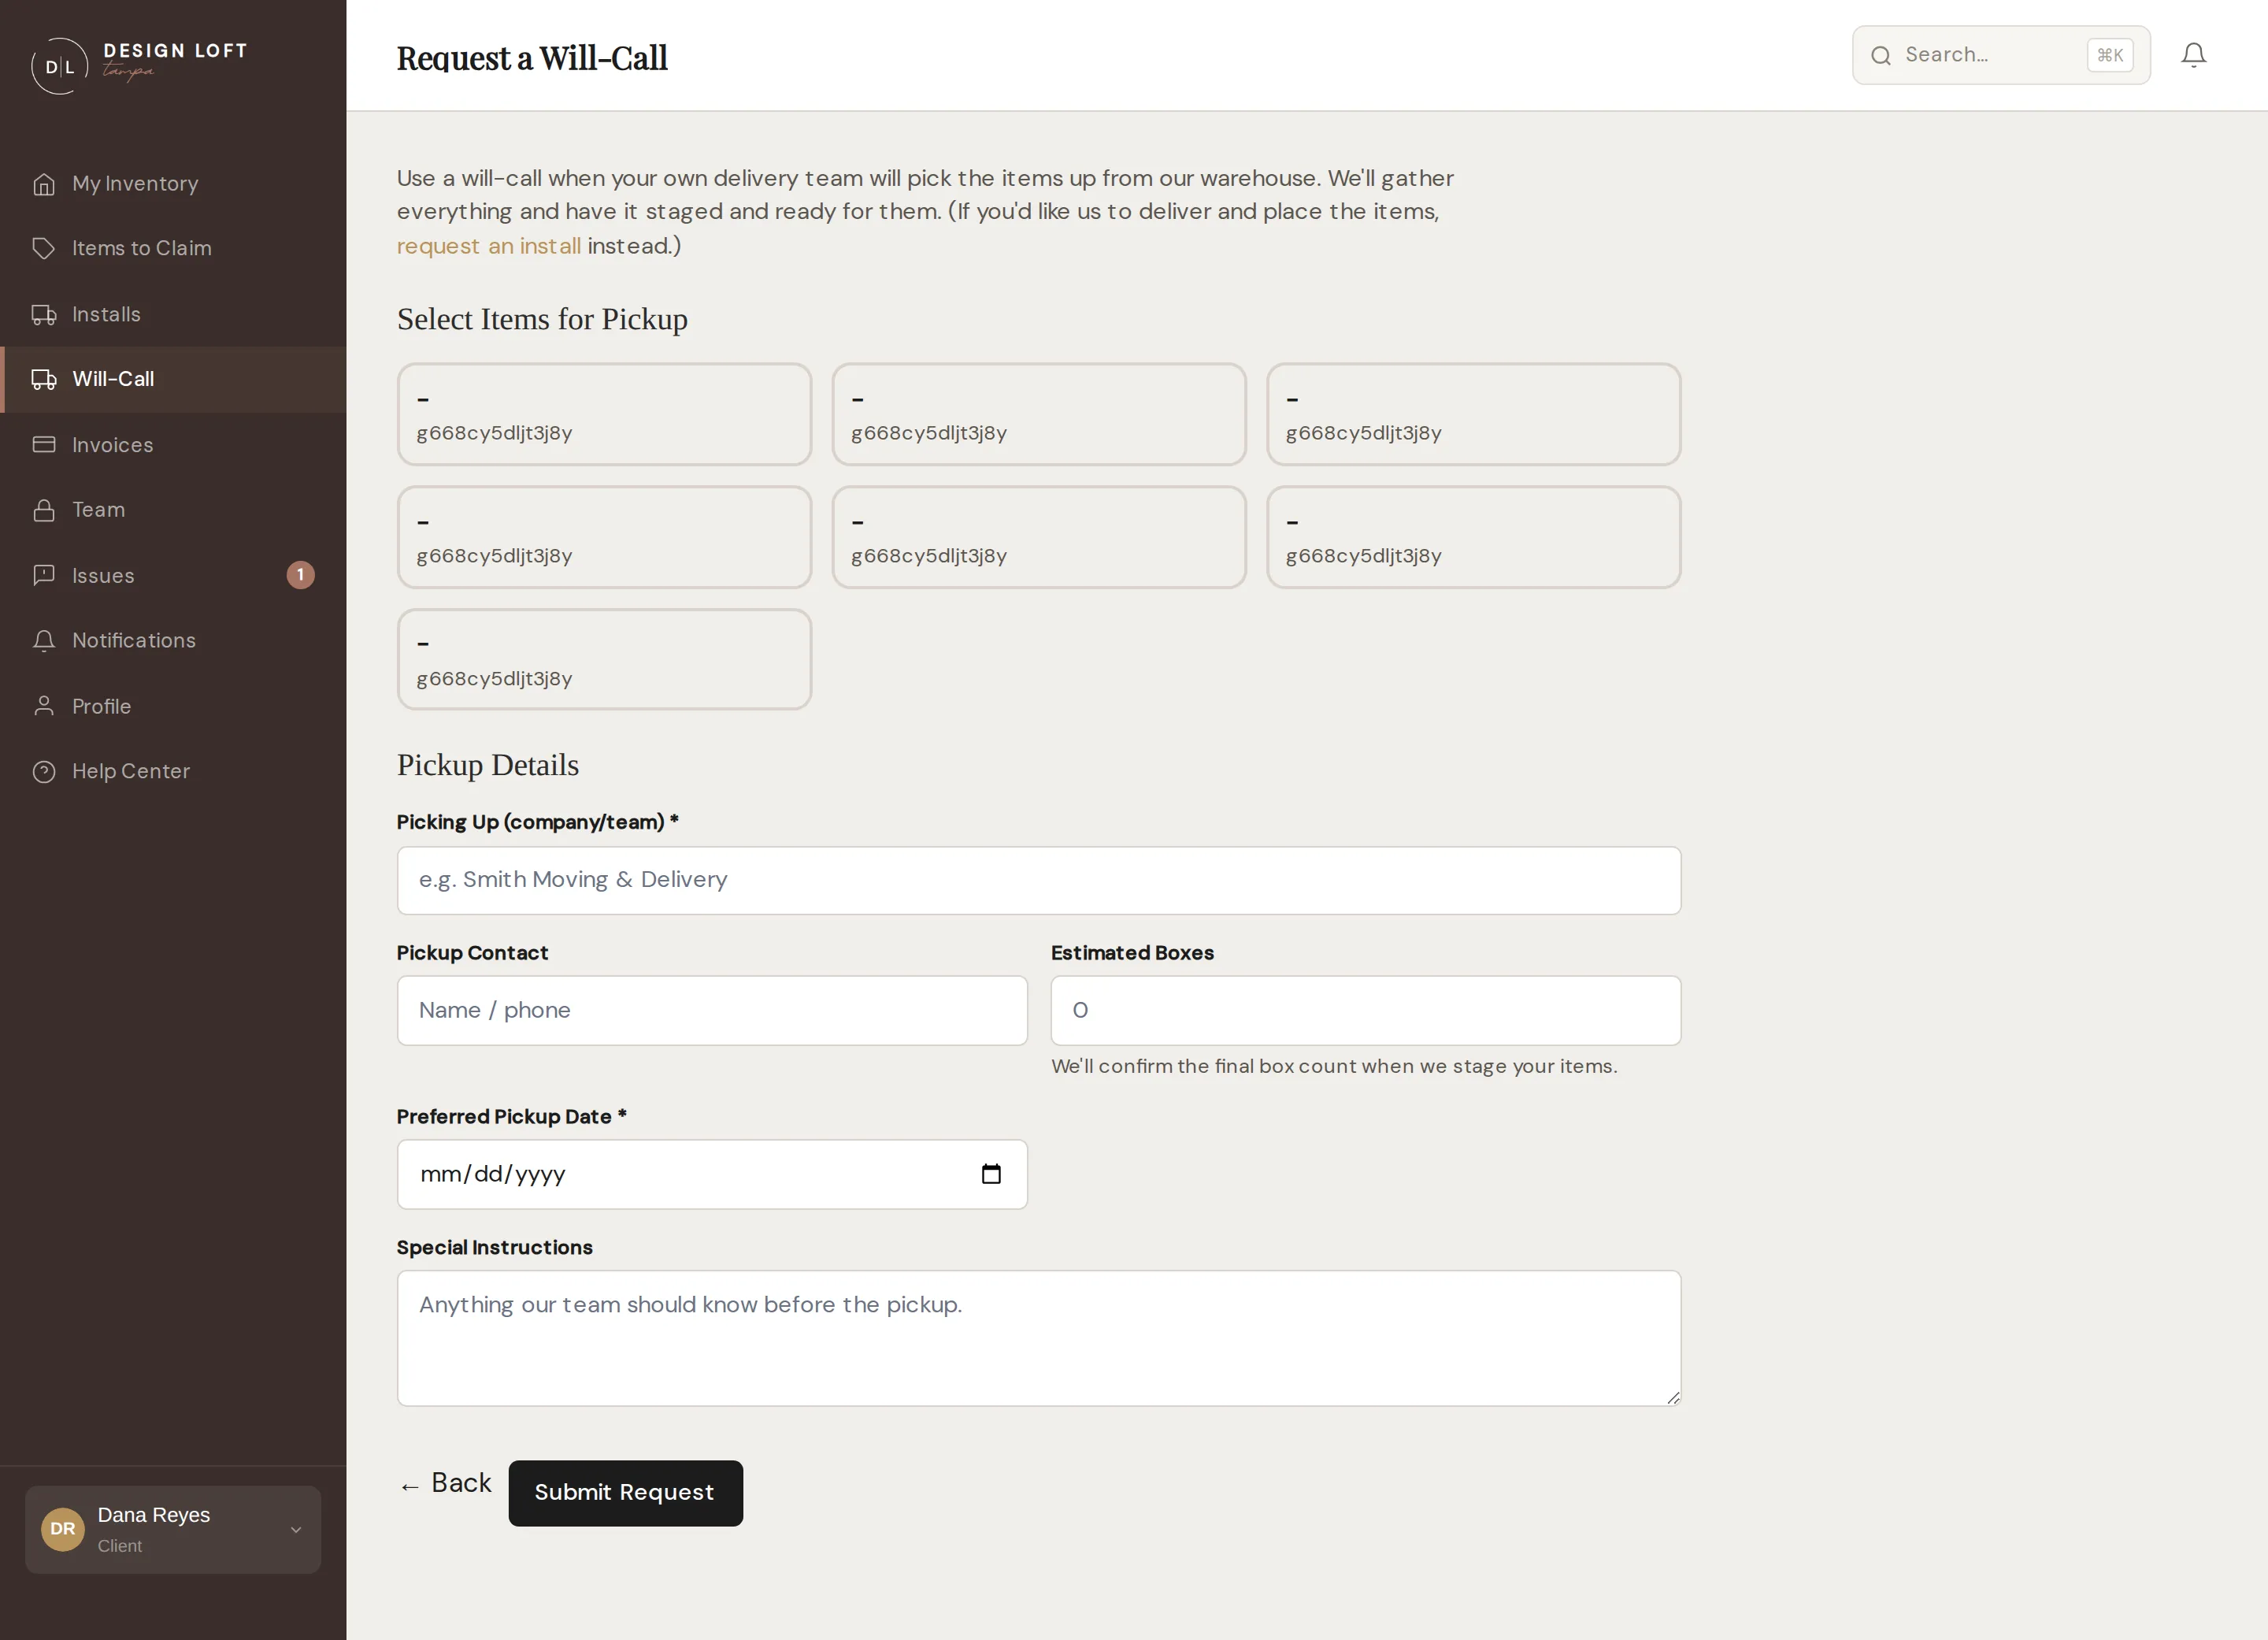The height and width of the screenshot is (1640, 2268).
Task: Open the Issues page
Action: 174,575
